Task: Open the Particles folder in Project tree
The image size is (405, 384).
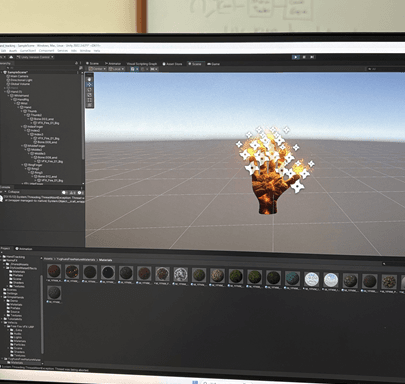Action: 19,345
